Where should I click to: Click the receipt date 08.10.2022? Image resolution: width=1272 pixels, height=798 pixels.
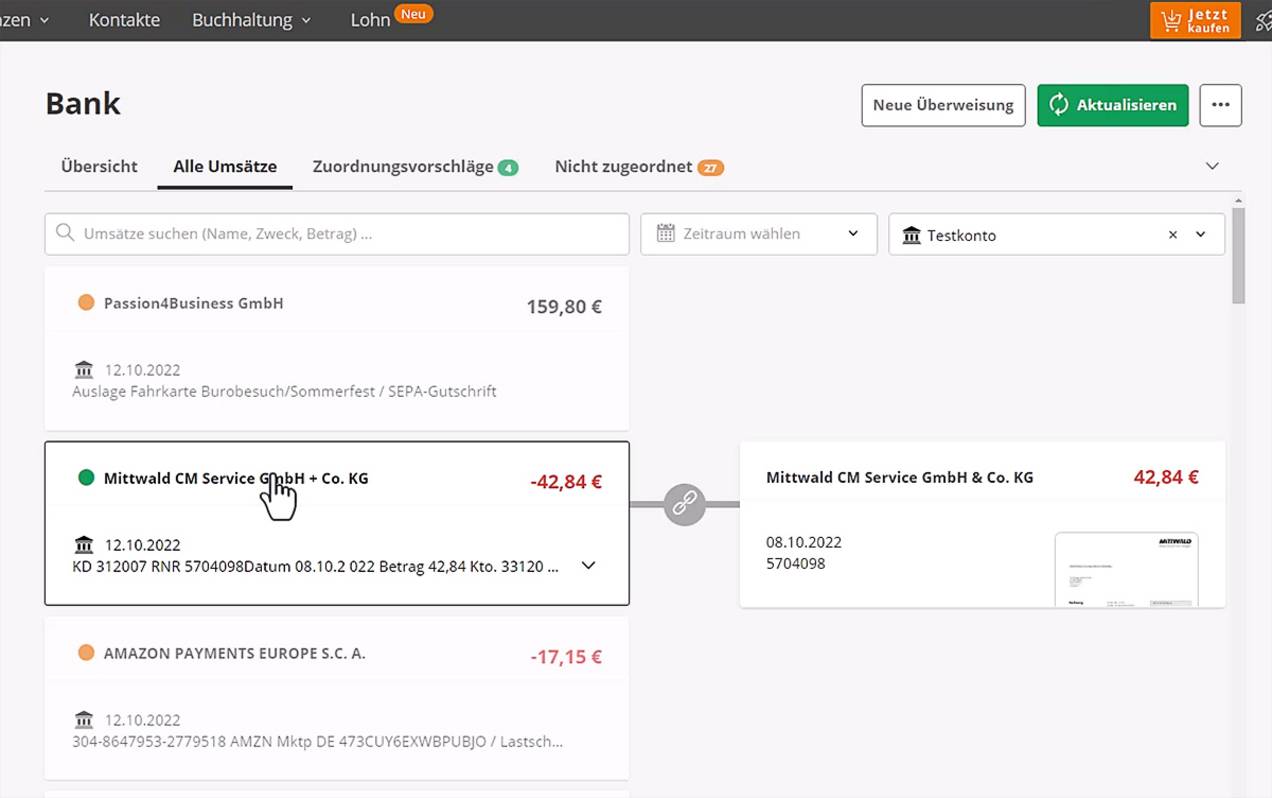tap(804, 542)
